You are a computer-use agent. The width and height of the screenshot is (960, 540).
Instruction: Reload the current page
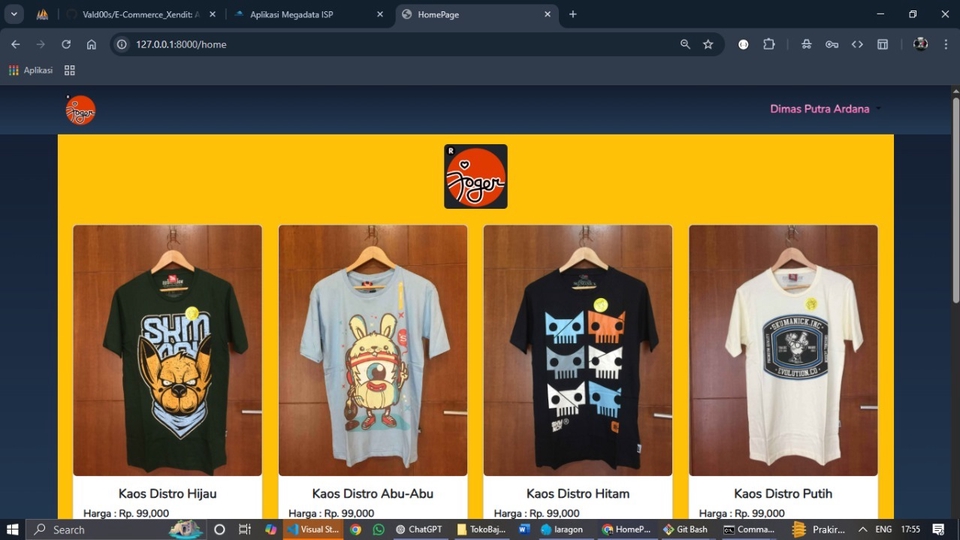[66, 44]
